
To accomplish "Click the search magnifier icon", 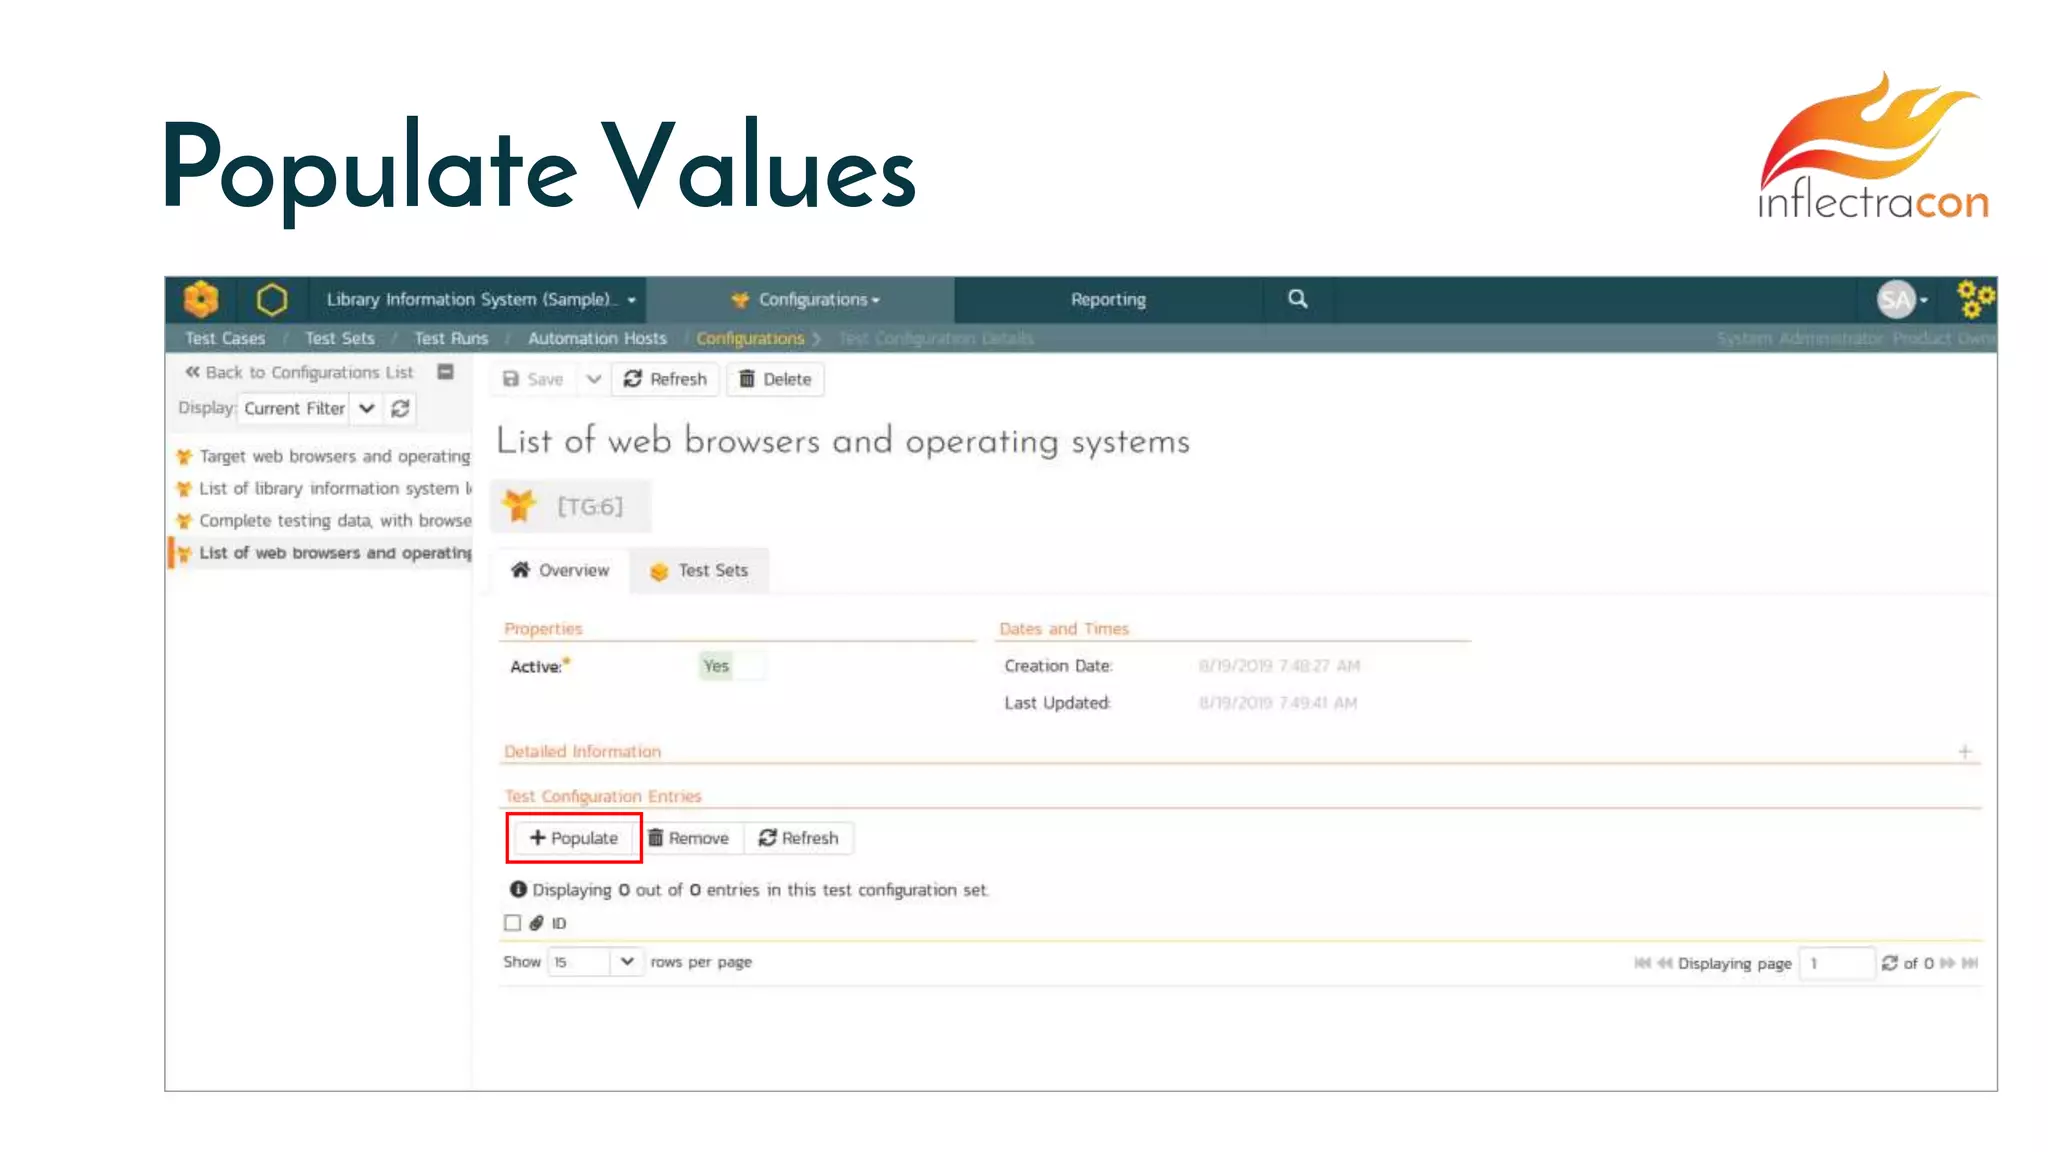I will 1297,298.
